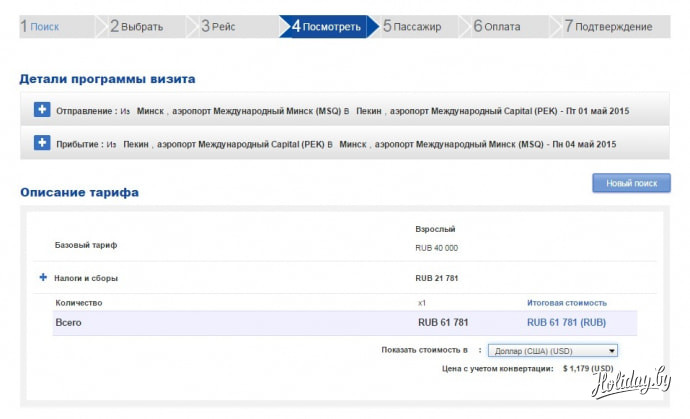Go to step 5 Пассажир
The image size is (690, 419).
pos(412,26)
